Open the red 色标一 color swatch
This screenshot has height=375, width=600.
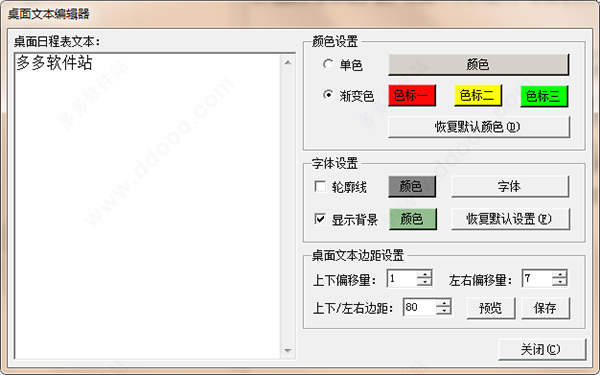[x=412, y=95]
